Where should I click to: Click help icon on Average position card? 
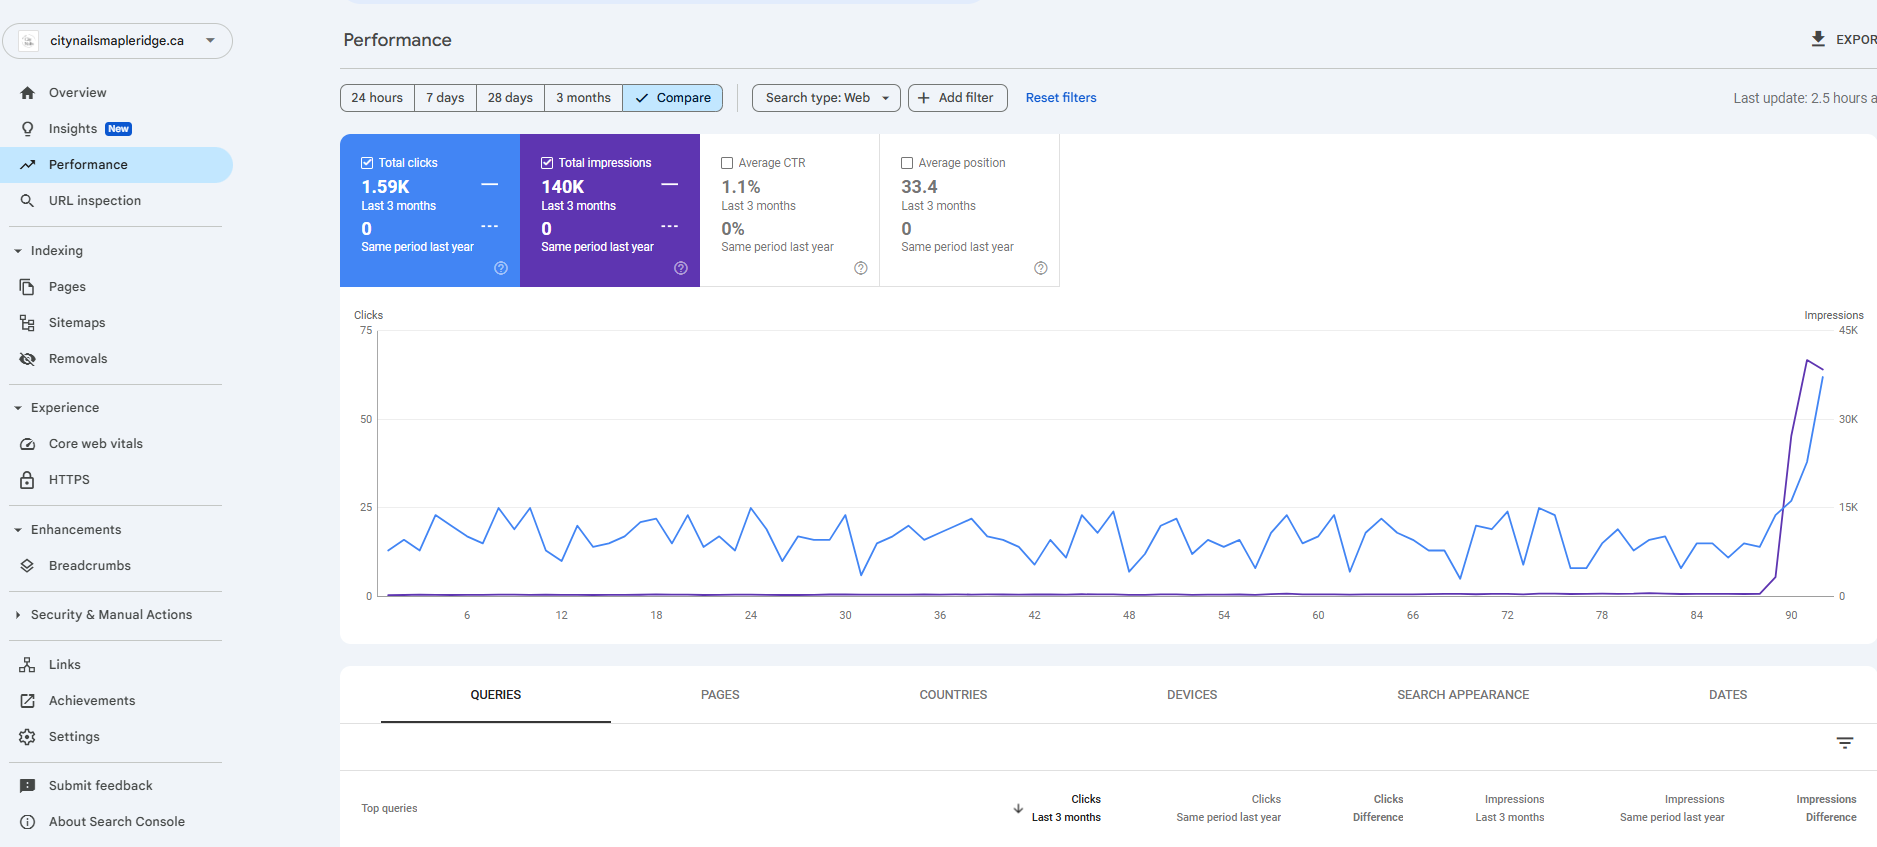tap(1041, 268)
